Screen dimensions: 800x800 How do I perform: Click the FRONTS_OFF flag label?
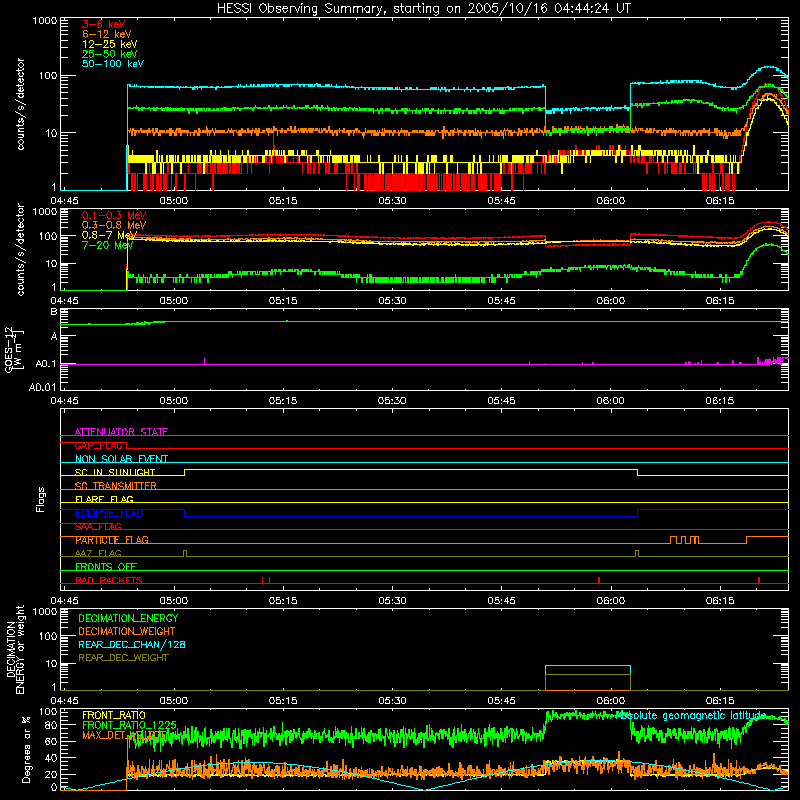(x=106, y=567)
